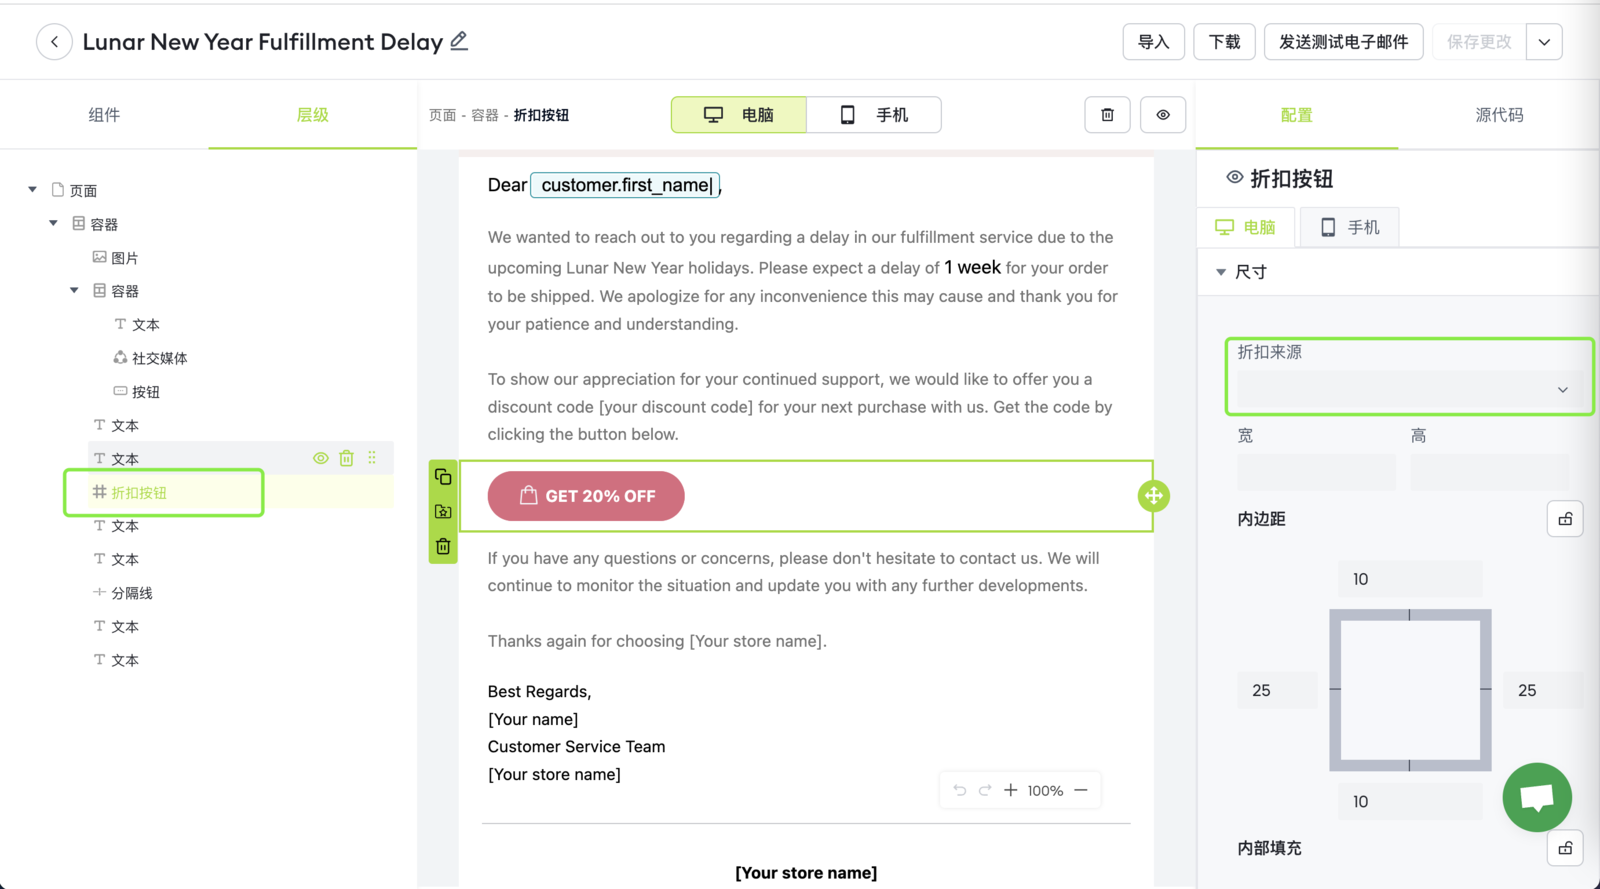Collapse the 尺寸 section
The width and height of the screenshot is (1600, 889).
click(1221, 272)
